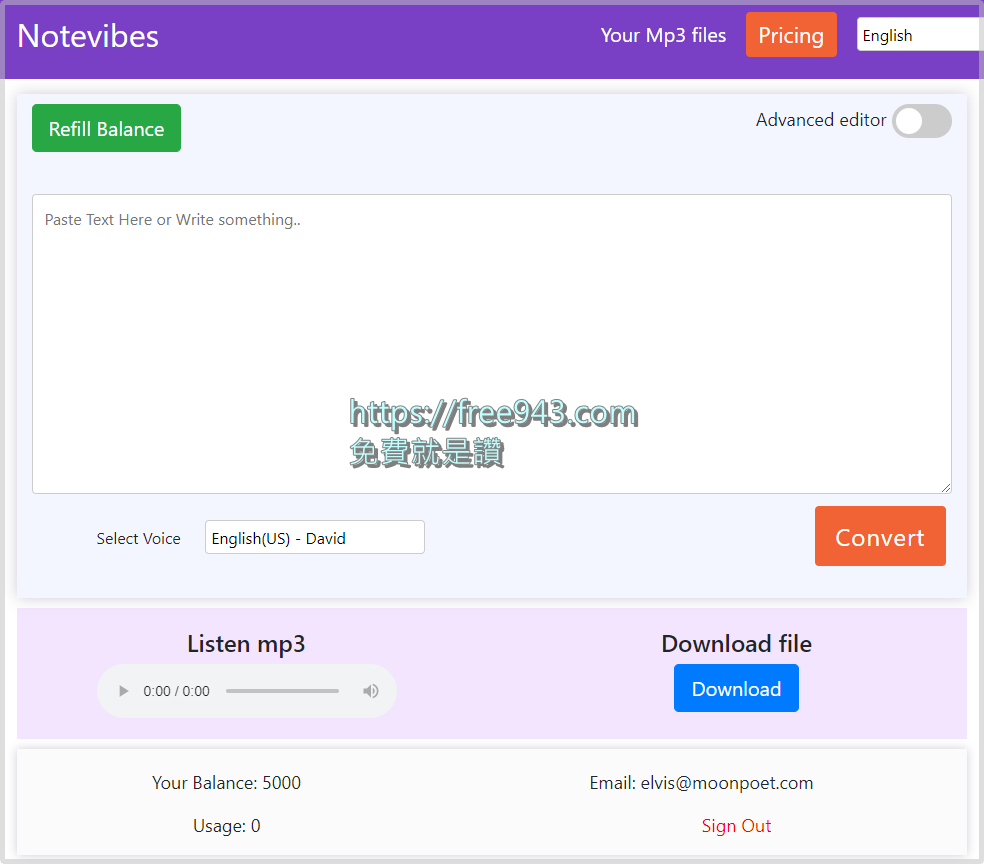The width and height of the screenshot is (984, 864).
Task: Click the textarea resize grip corner
Action: coord(947,487)
